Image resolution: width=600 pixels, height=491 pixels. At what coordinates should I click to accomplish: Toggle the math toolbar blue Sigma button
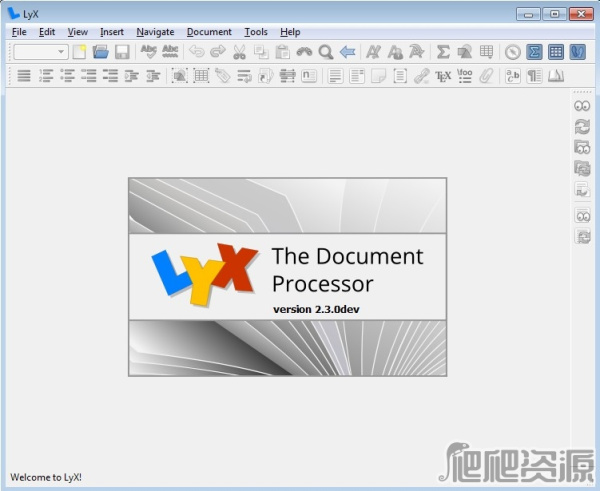coord(535,52)
